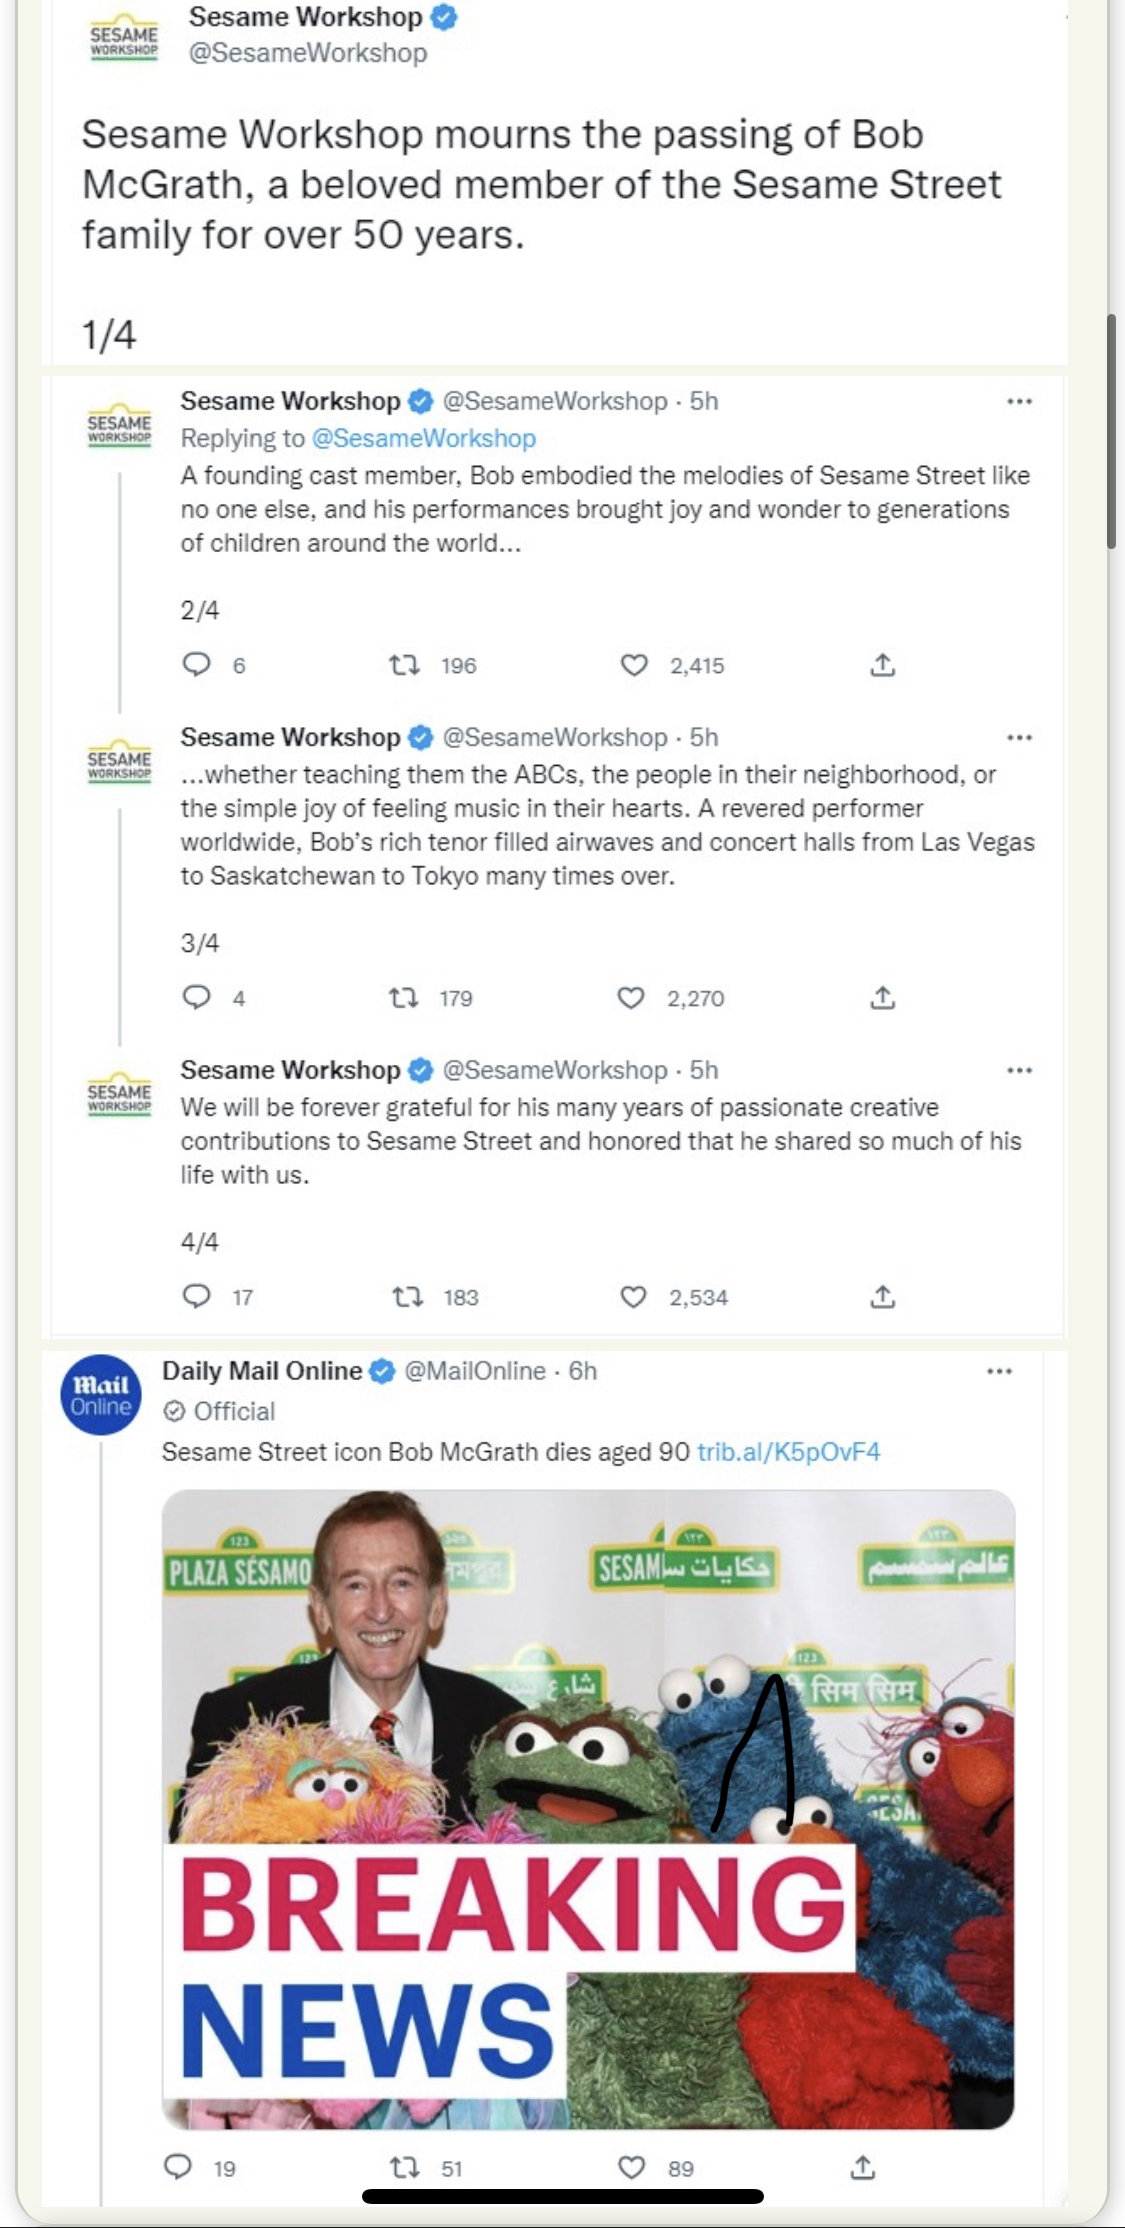This screenshot has width=1125, height=2228.
Task: Open the trib.al/K5pOvF4 article link
Action: [788, 1452]
